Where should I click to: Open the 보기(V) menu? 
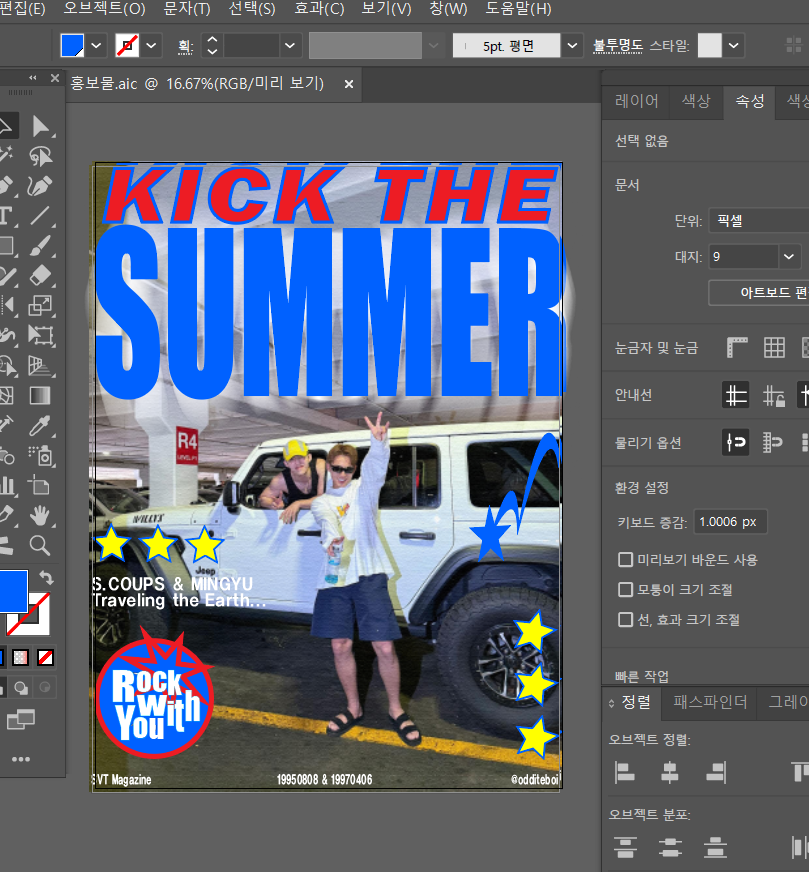point(386,9)
